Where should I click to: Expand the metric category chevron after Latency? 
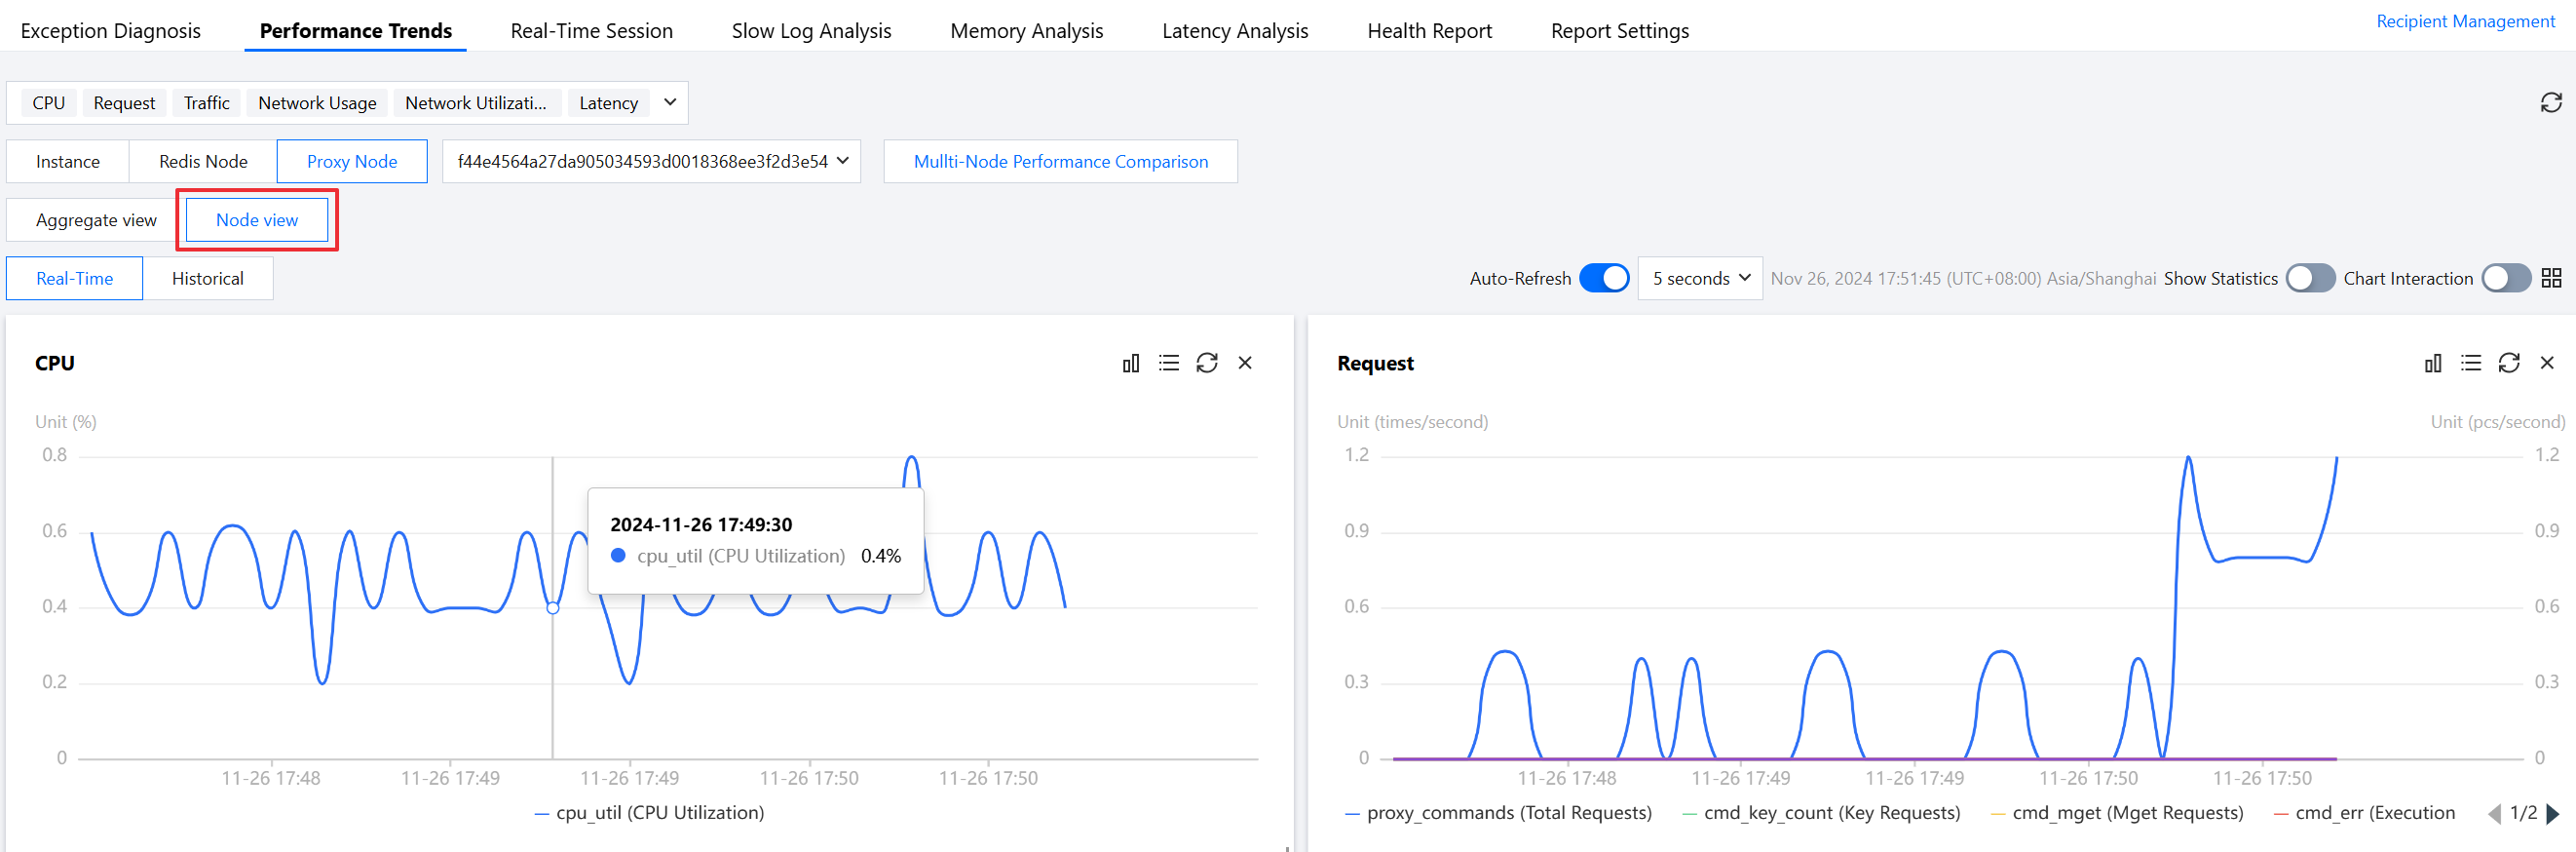click(670, 102)
